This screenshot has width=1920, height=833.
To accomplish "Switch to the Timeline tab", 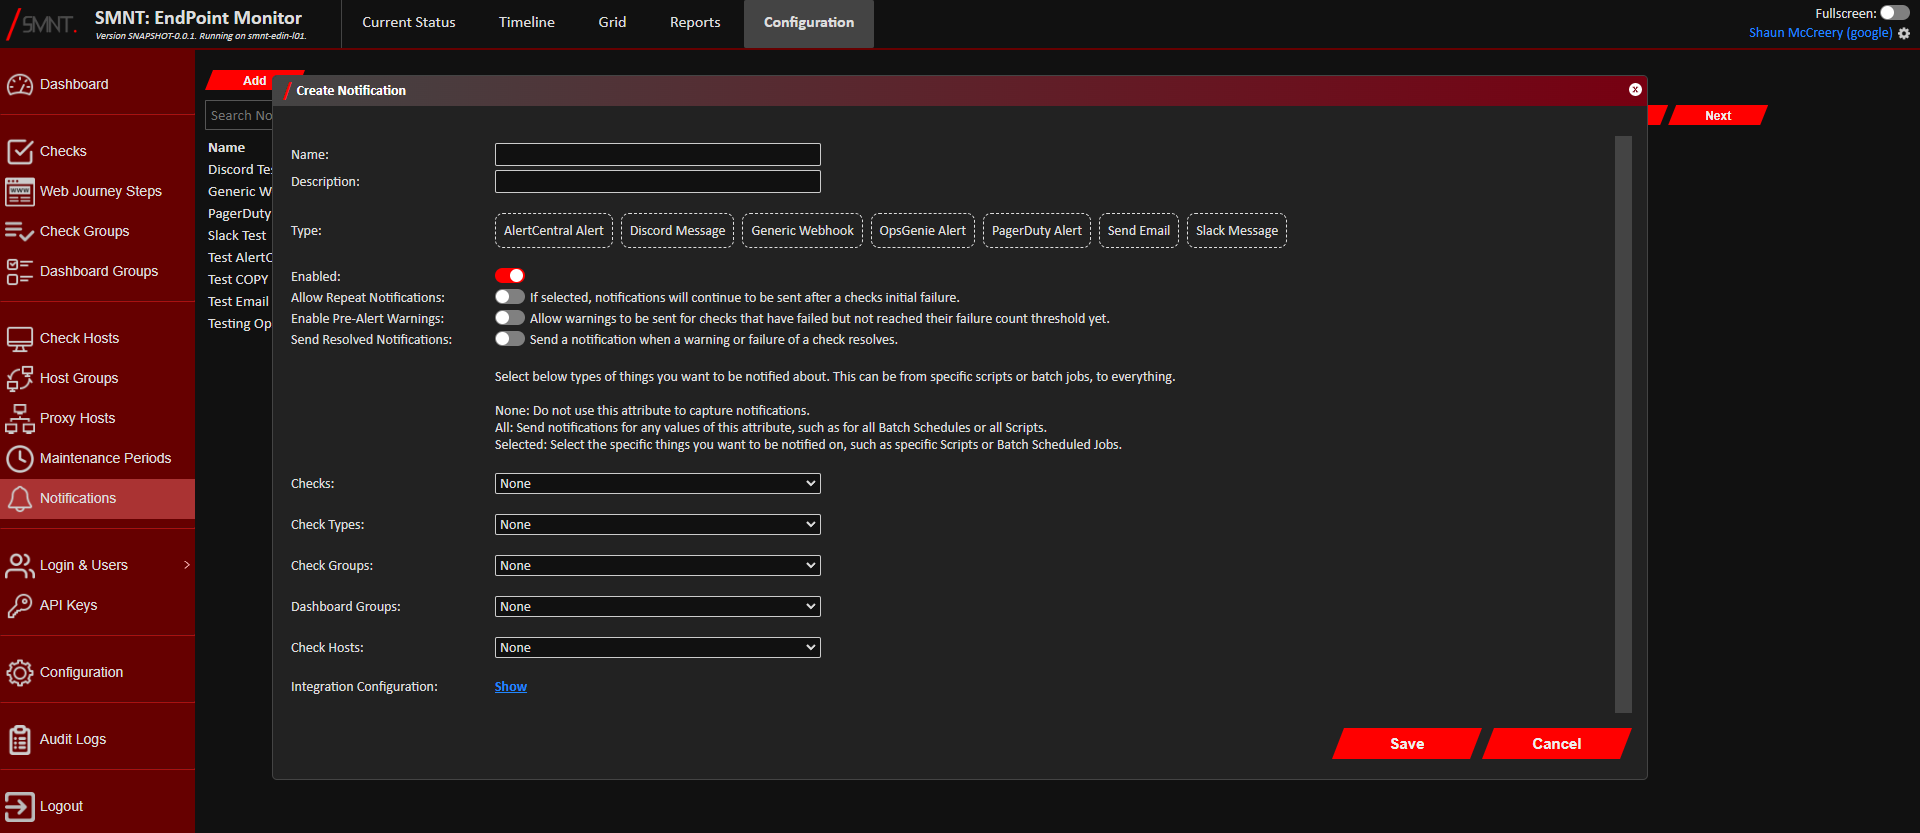I will tap(526, 22).
